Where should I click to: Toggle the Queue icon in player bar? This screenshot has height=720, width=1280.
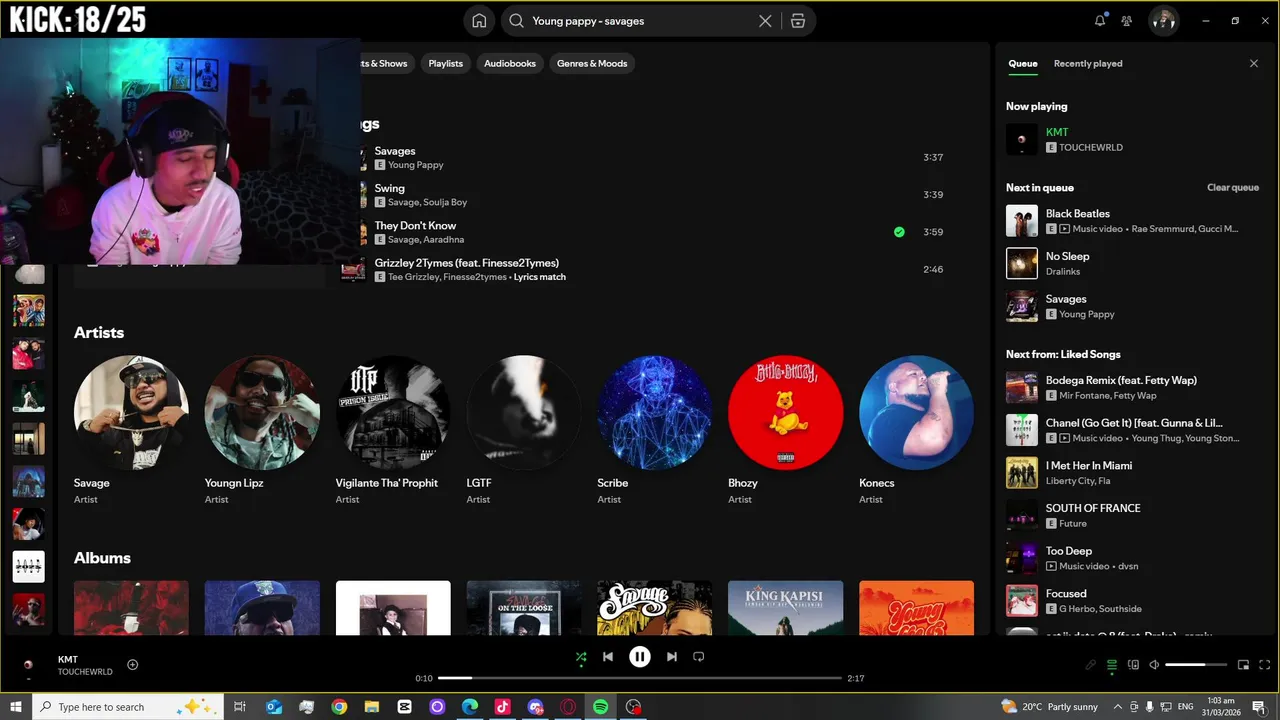(1112, 665)
